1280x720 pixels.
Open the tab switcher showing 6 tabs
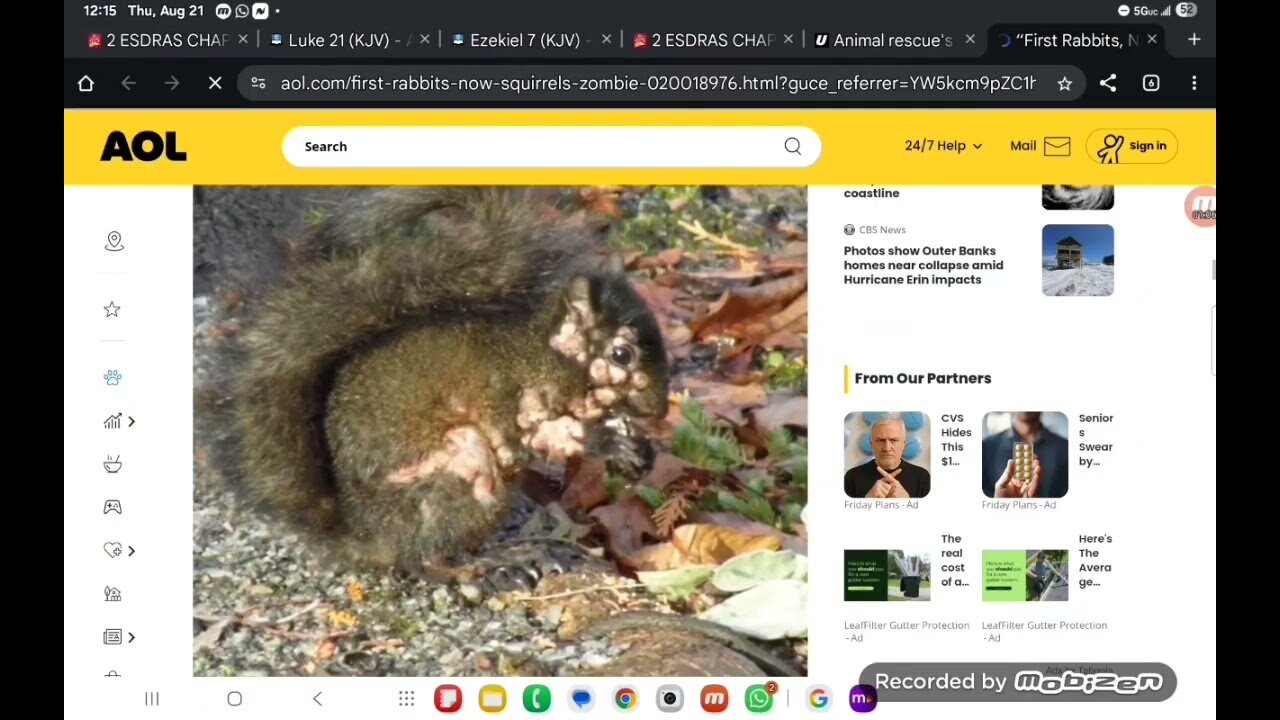1151,84
